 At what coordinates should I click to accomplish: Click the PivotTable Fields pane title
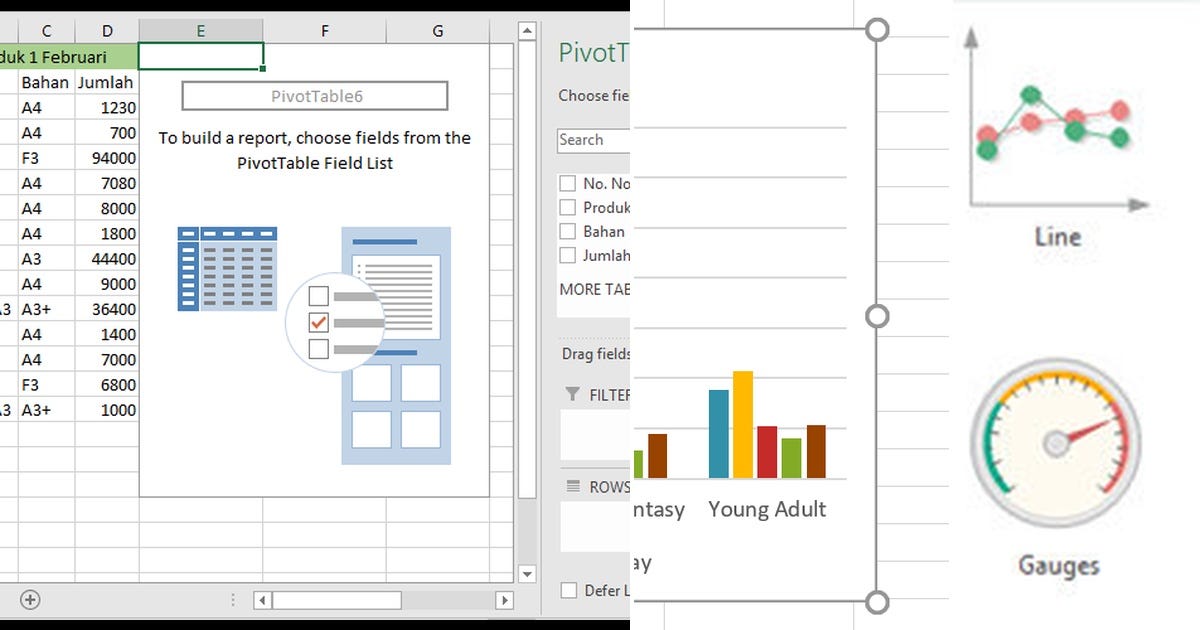(x=592, y=52)
